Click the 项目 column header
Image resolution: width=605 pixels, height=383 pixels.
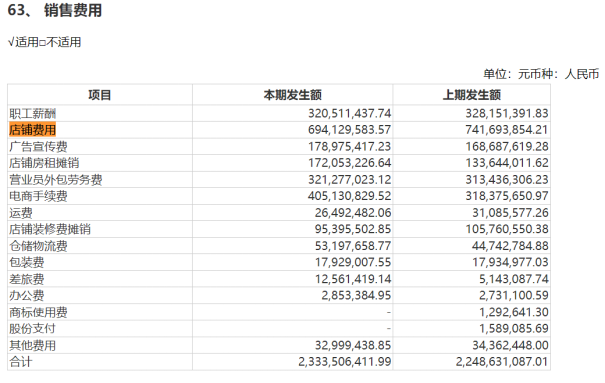[100, 95]
